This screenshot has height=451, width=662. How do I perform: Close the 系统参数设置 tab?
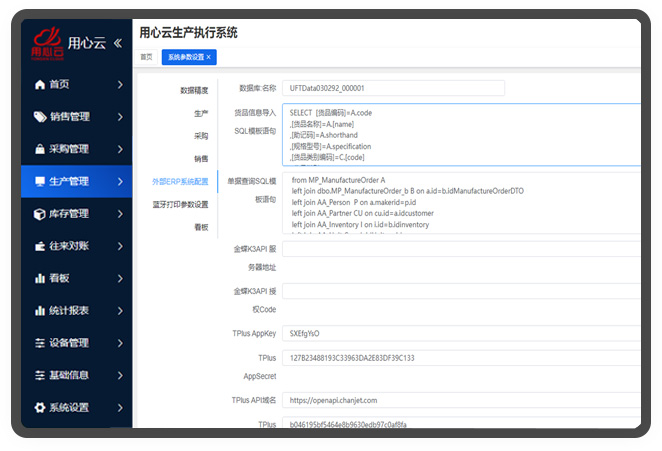208,57
